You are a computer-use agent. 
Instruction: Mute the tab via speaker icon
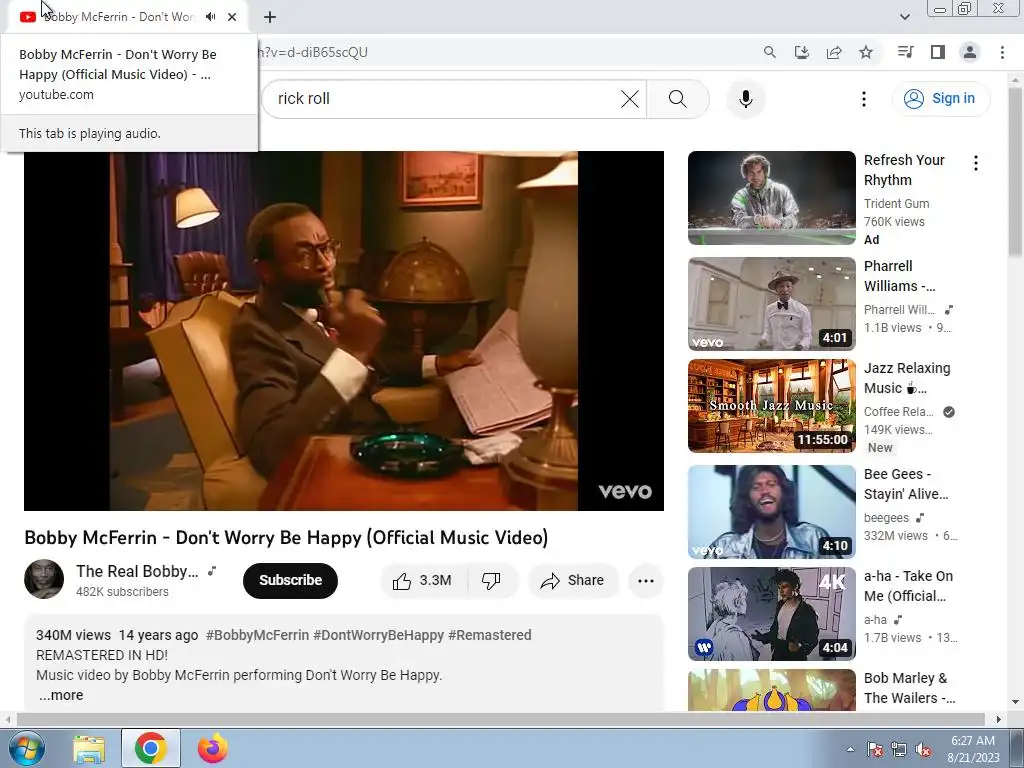point(210,17)
